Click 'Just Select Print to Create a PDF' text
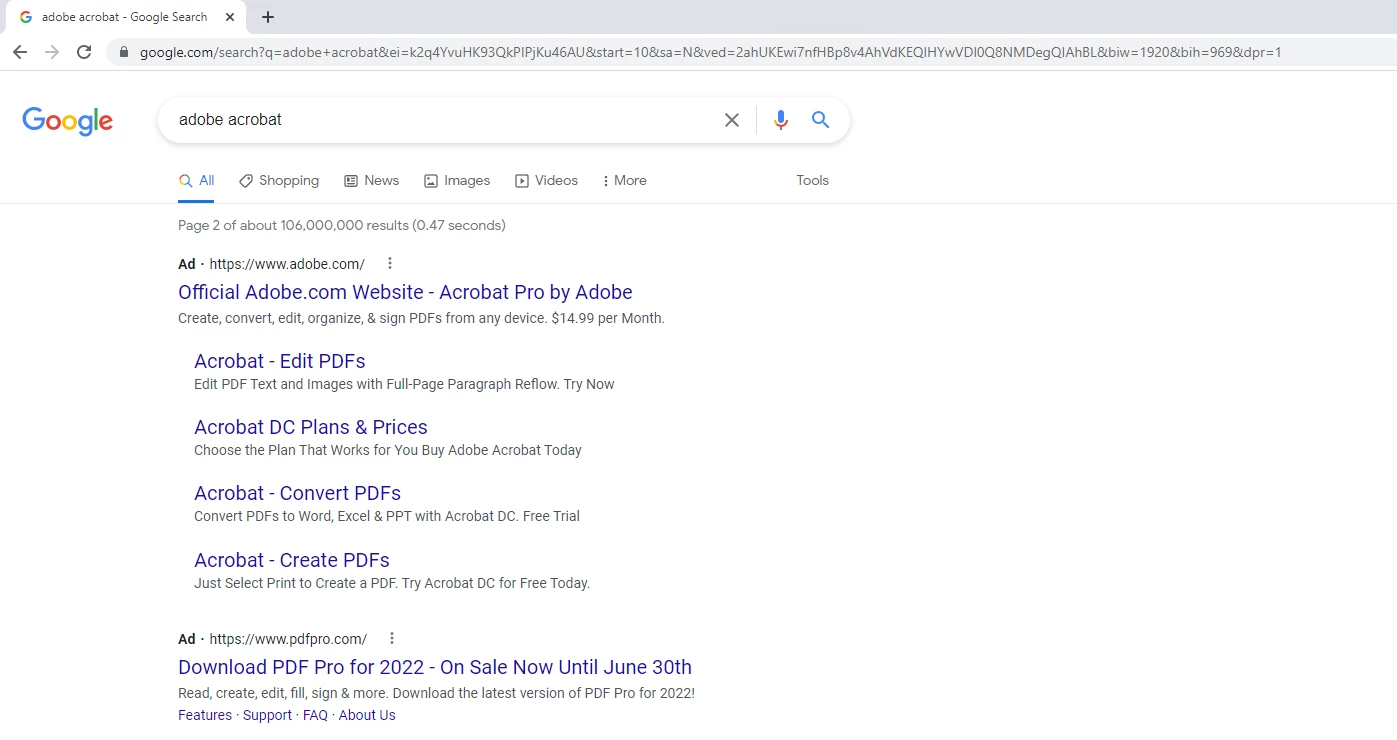 click(x=392, y=583)
